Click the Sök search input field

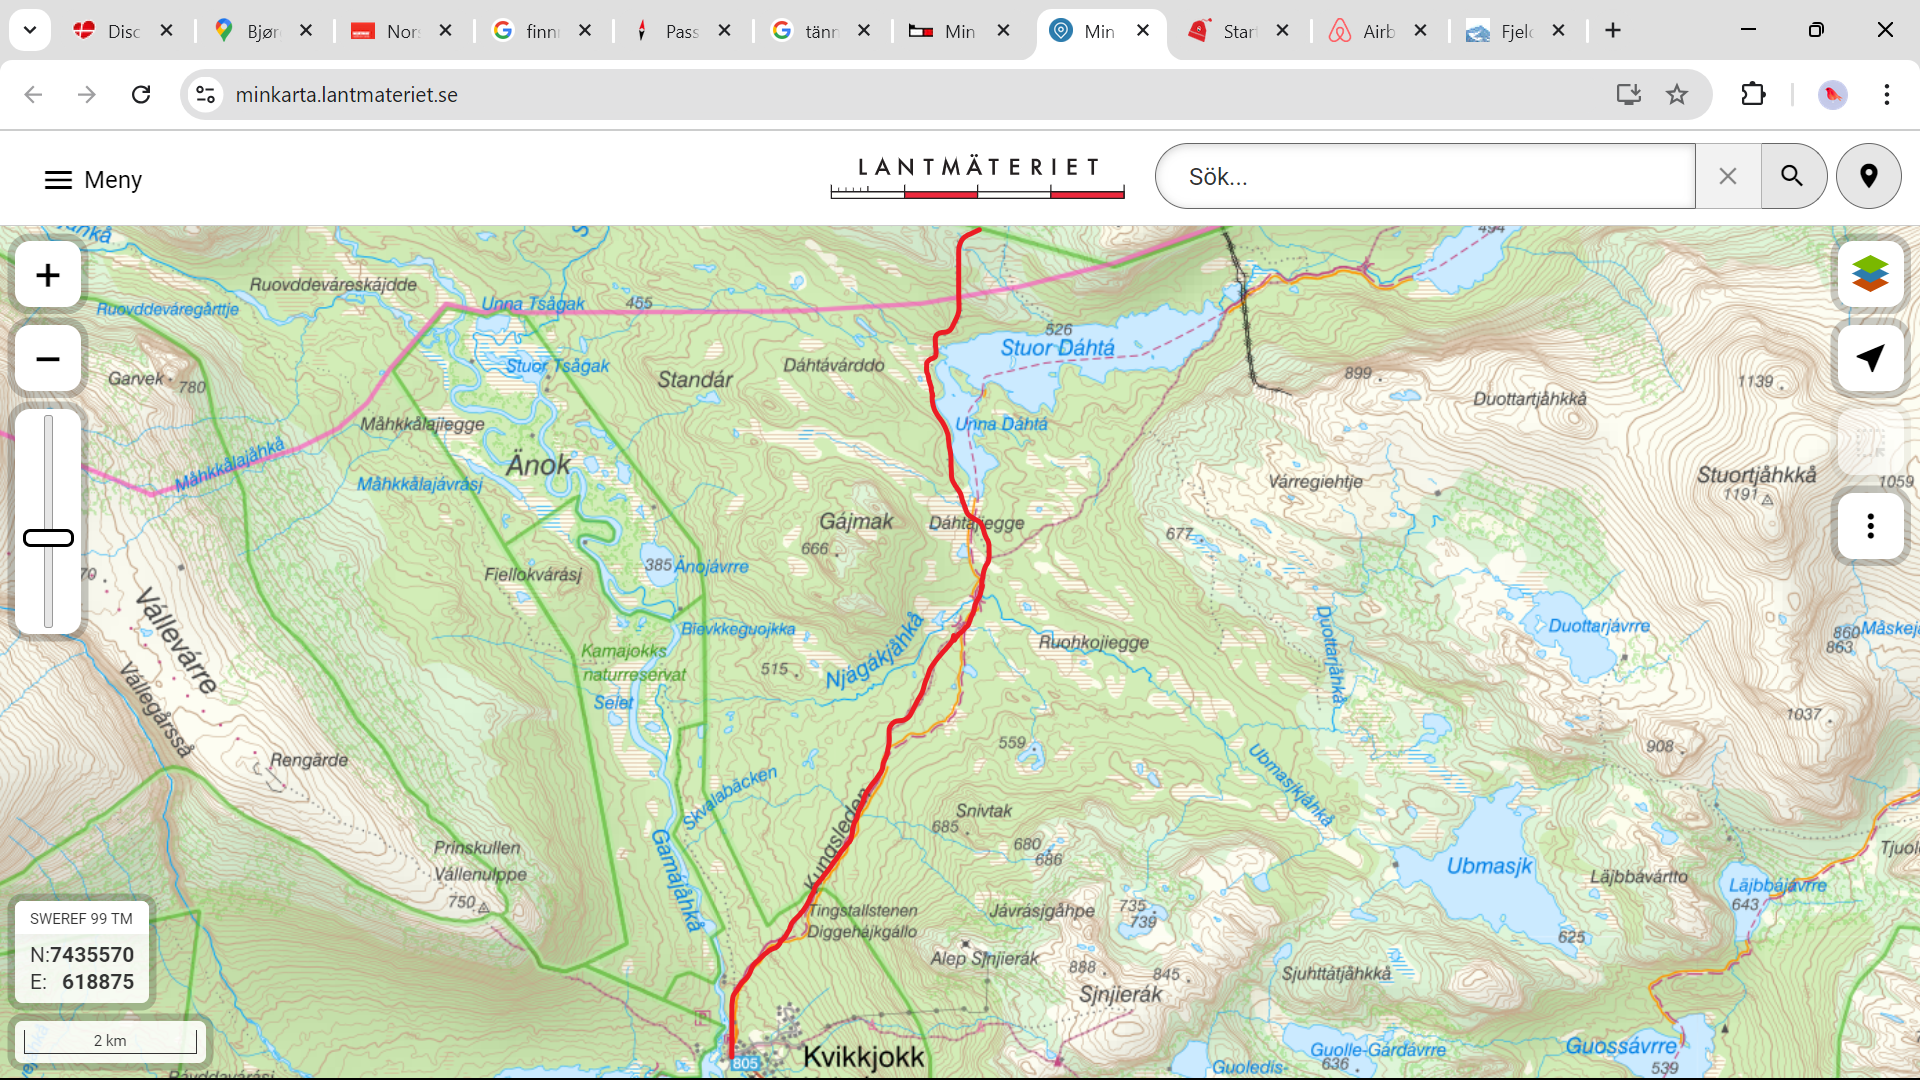click(x=1425, y=177)
